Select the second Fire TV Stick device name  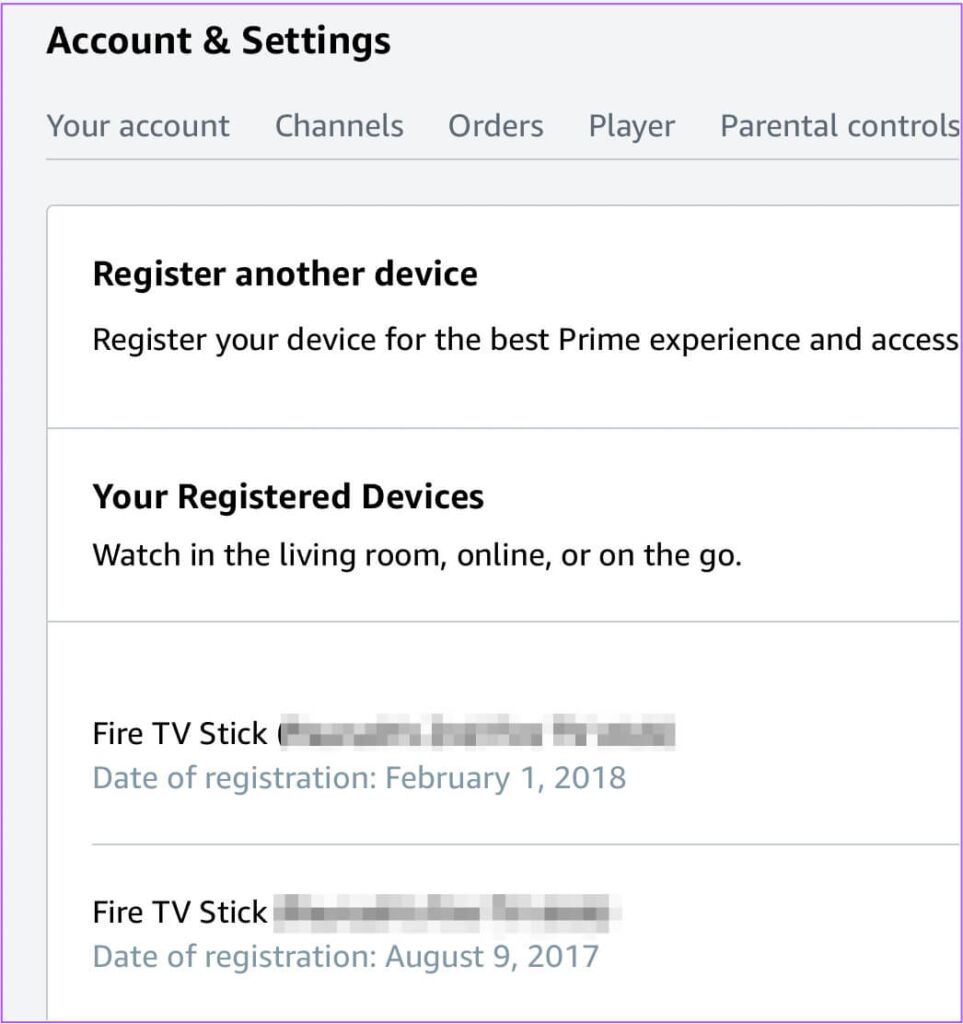click(178, 912)
